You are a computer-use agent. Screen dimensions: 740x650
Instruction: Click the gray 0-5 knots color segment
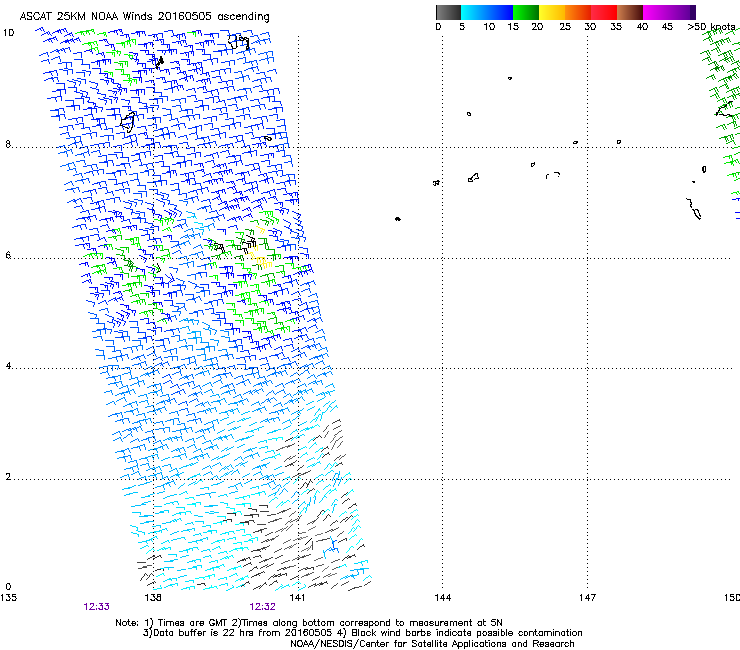pos(448,12)
